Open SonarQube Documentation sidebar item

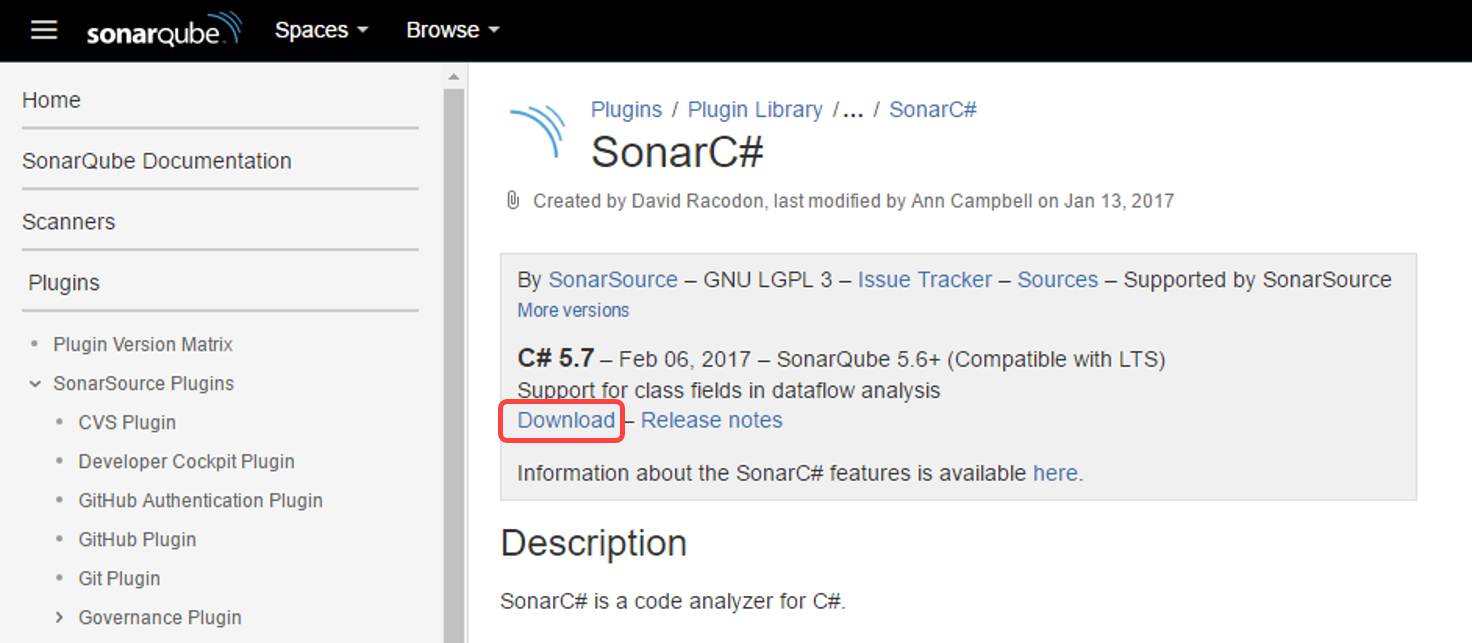pos(157,161)
